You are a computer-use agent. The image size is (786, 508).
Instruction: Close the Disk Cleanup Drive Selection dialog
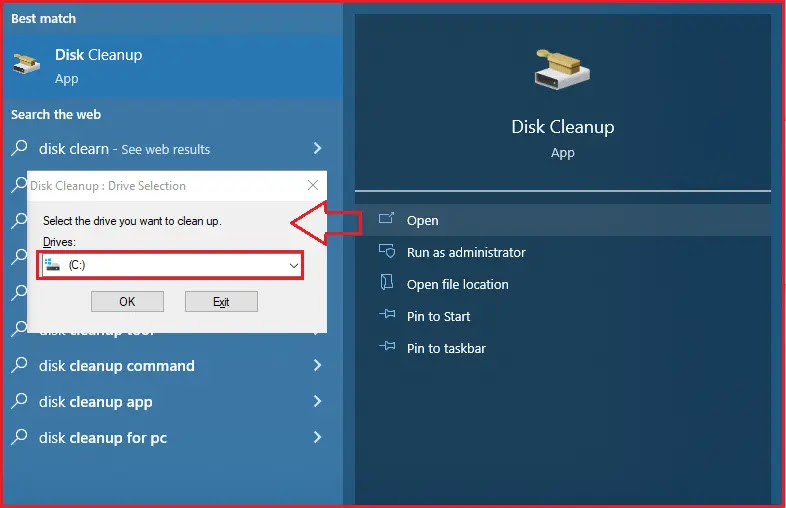(x=313, y=185)
